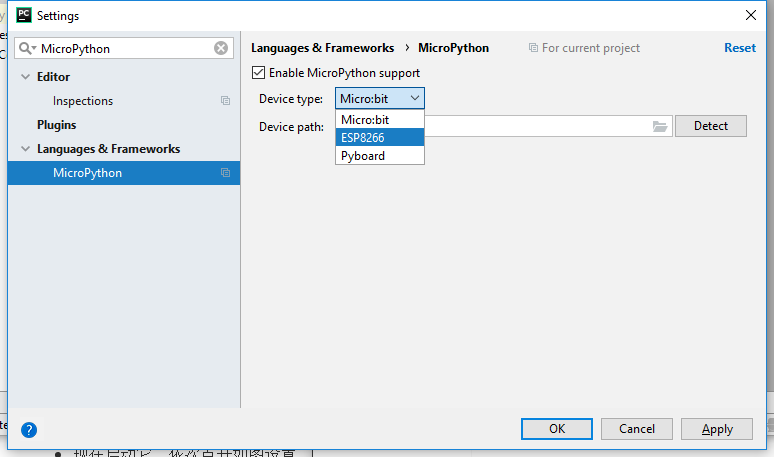Pick Micro:bit option in the list
This screenshot has width=774, height=457.
[379, 120]
